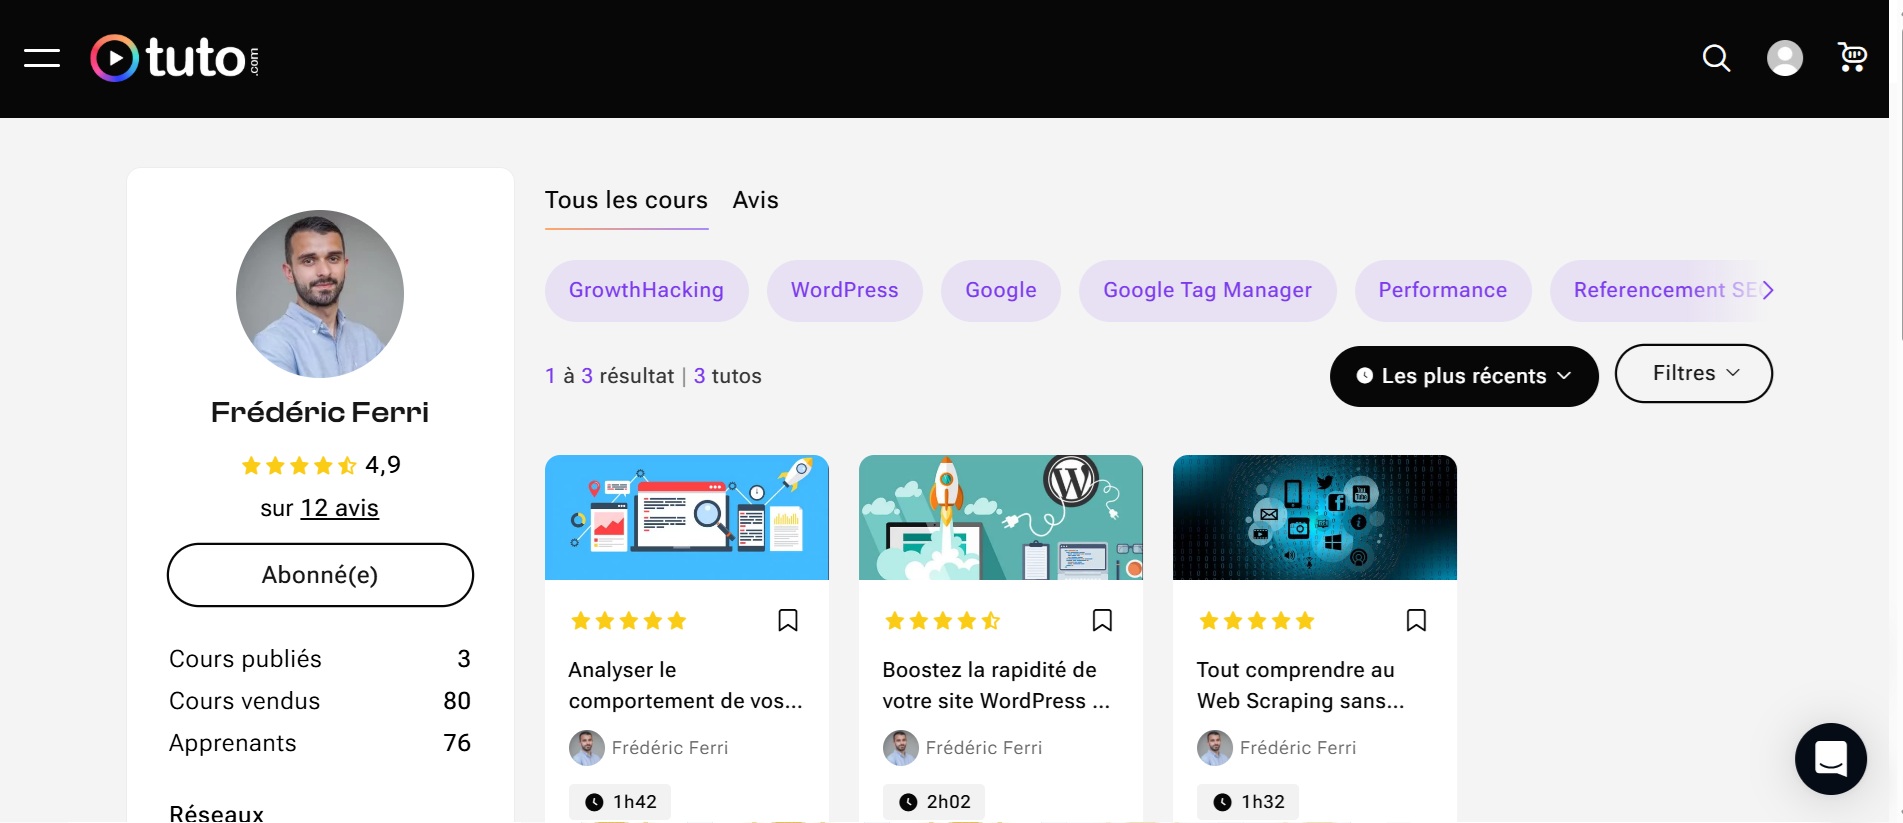Open the hamburger navigation menu
The height and width of the screenshot is (823, 1903).
pyautogui.click(x=42, y=58)
